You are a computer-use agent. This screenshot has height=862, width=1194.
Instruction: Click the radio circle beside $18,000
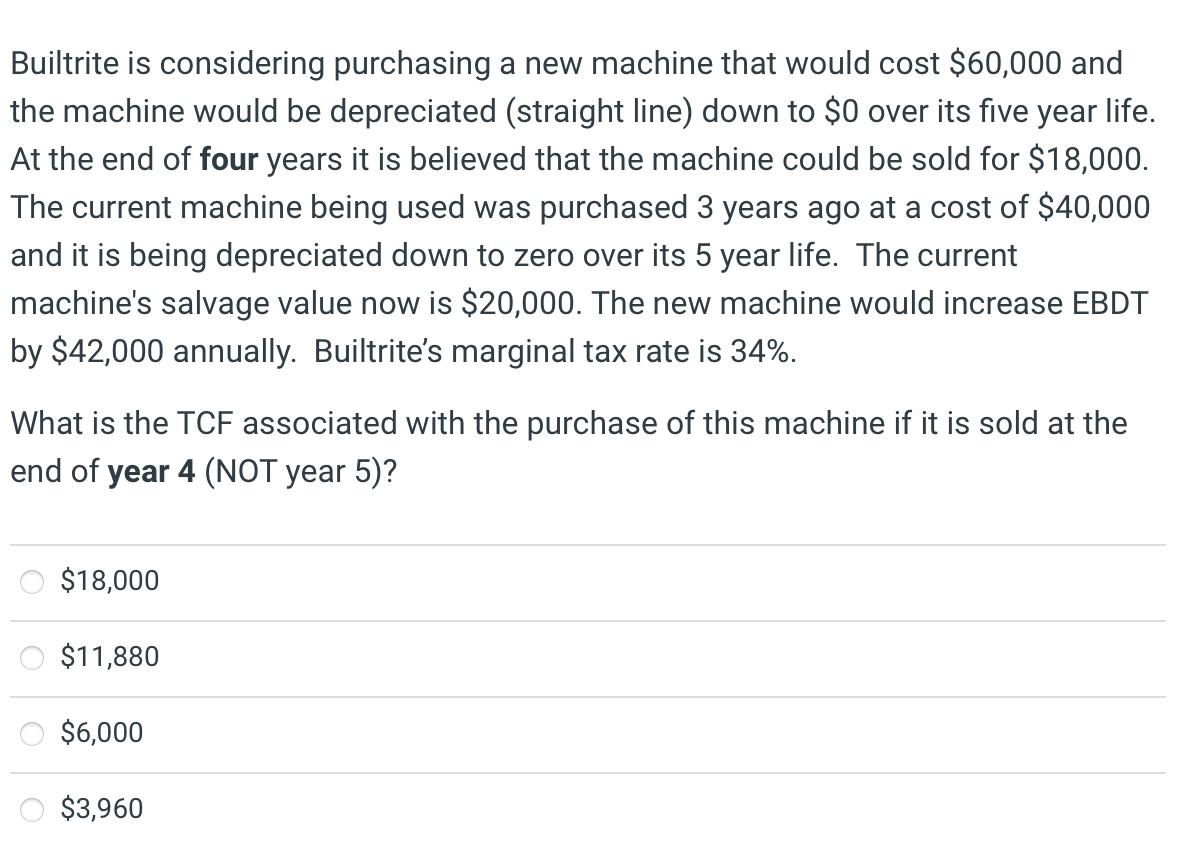[31, 580]
